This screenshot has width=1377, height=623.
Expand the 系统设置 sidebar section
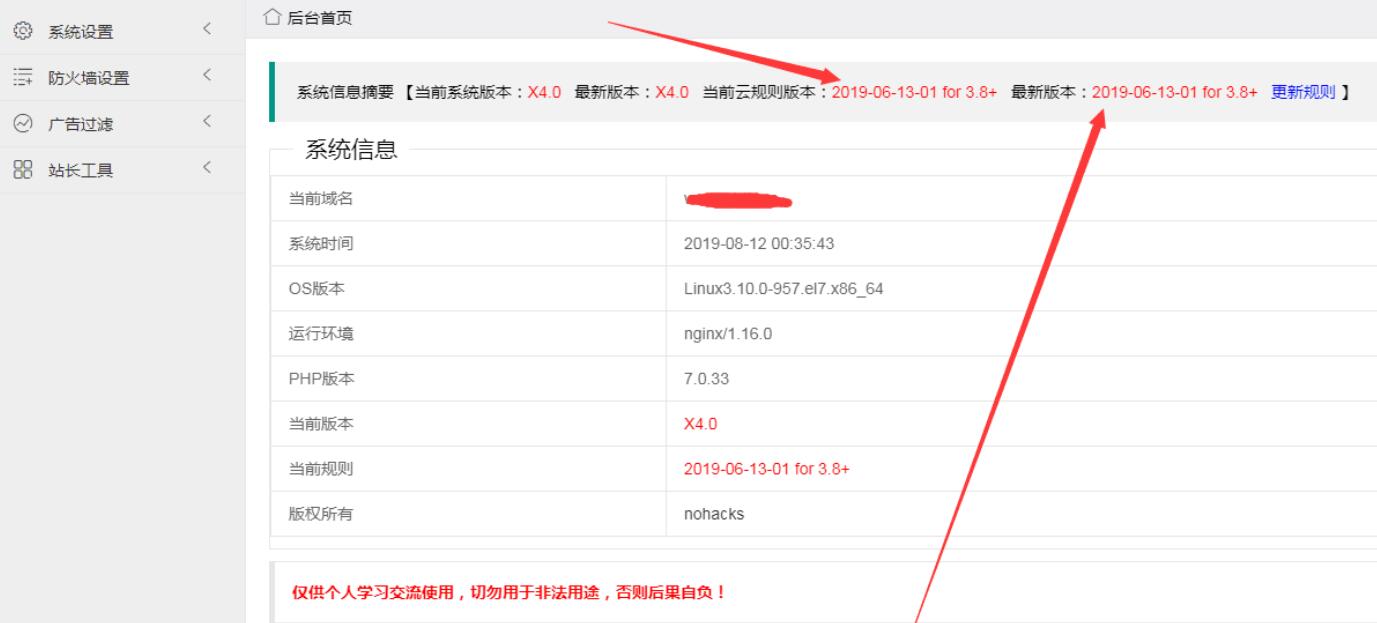coord(209,30)
